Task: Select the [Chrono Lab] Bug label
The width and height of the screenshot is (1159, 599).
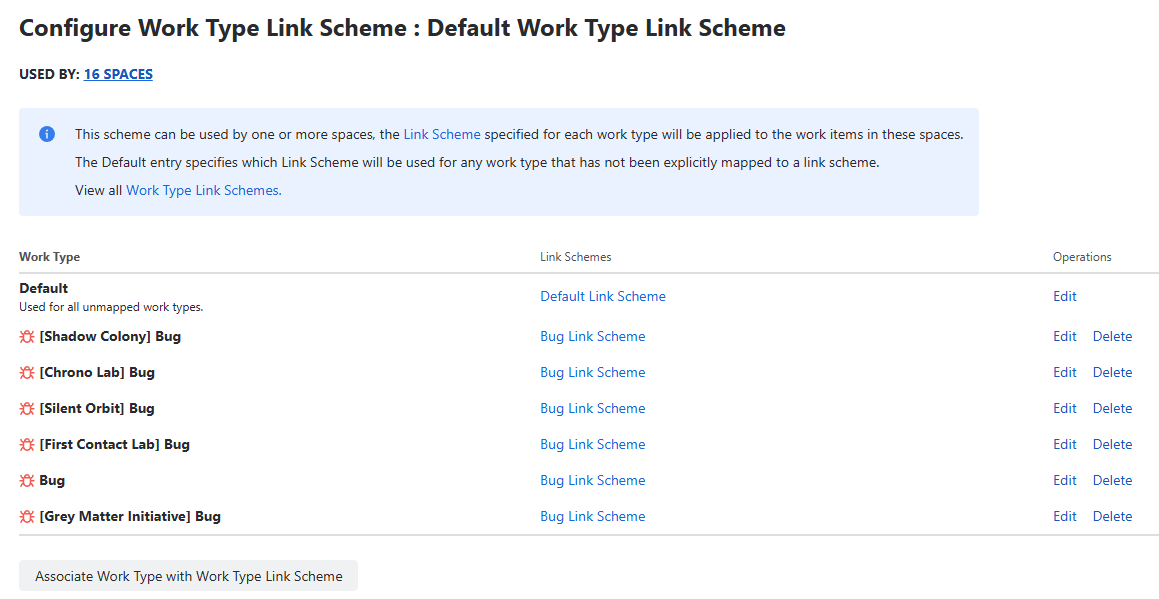Action: (97, 372)
